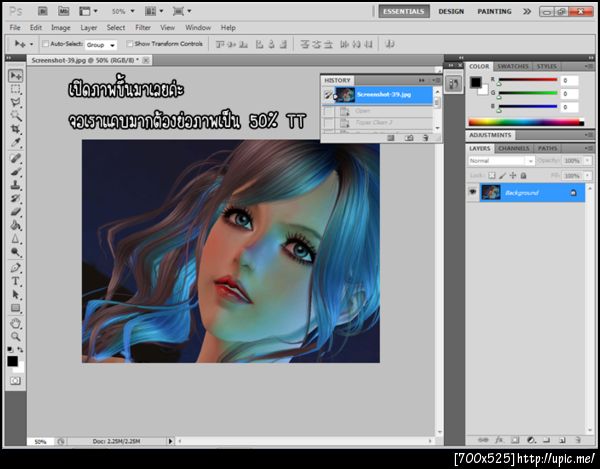Image resolution: width=600 pixels, height=469 pixels.
Task: Select the Path Selection tool
Action: (15, 295)
